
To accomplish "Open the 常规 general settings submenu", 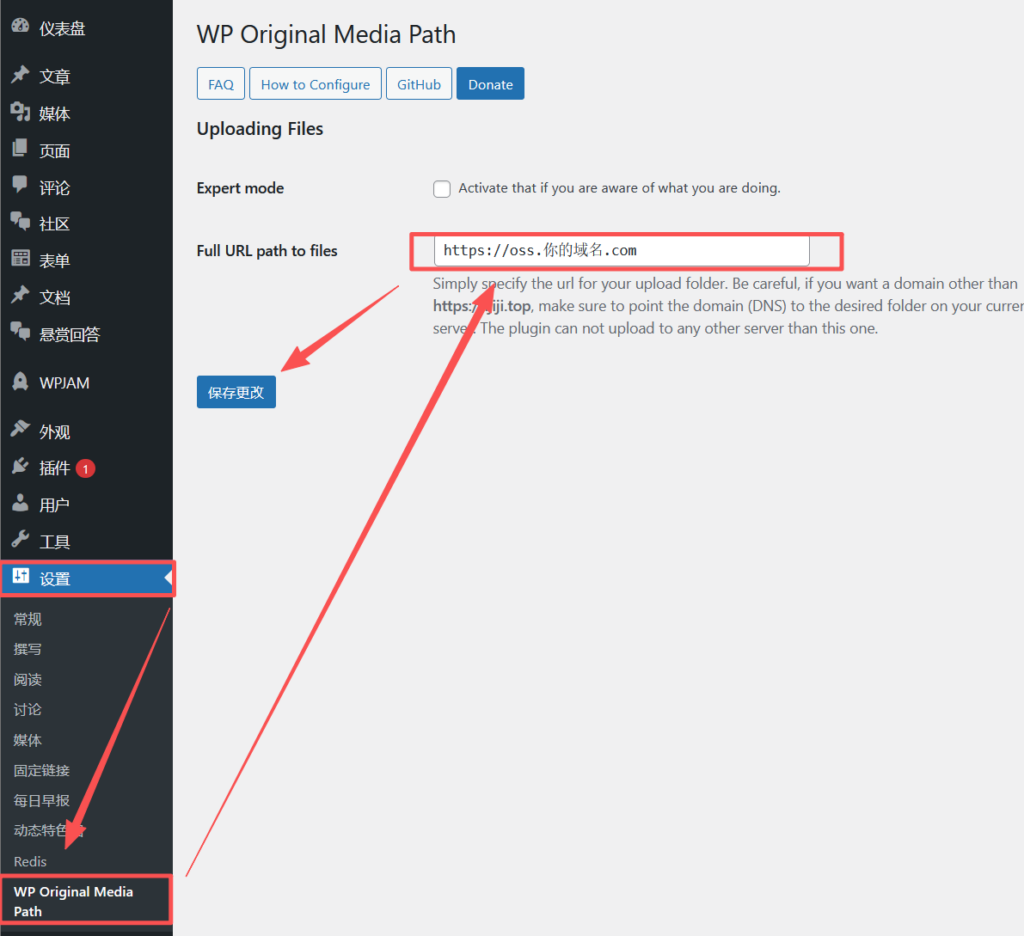I will click(x=28, y=619).
